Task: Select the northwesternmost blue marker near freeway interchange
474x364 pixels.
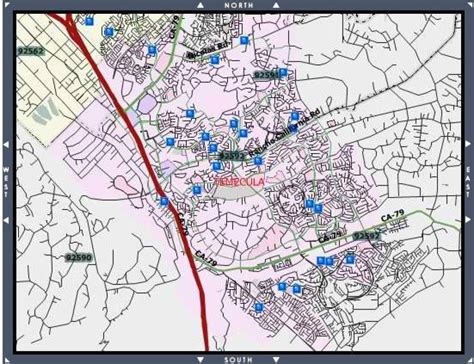Action: (x=89, y=21)
